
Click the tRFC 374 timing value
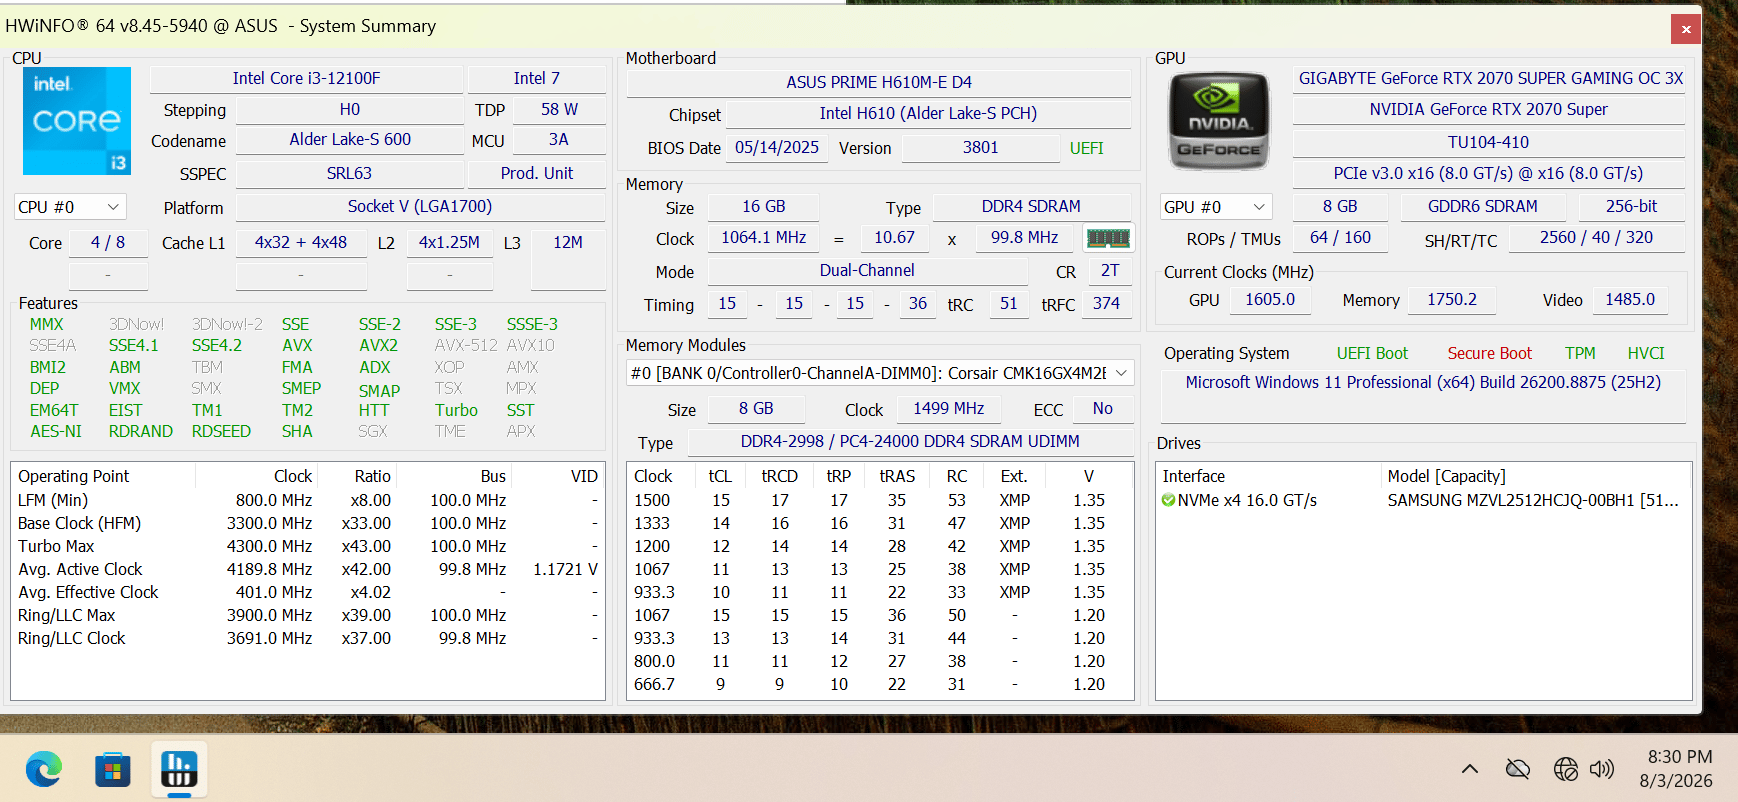1106,303
